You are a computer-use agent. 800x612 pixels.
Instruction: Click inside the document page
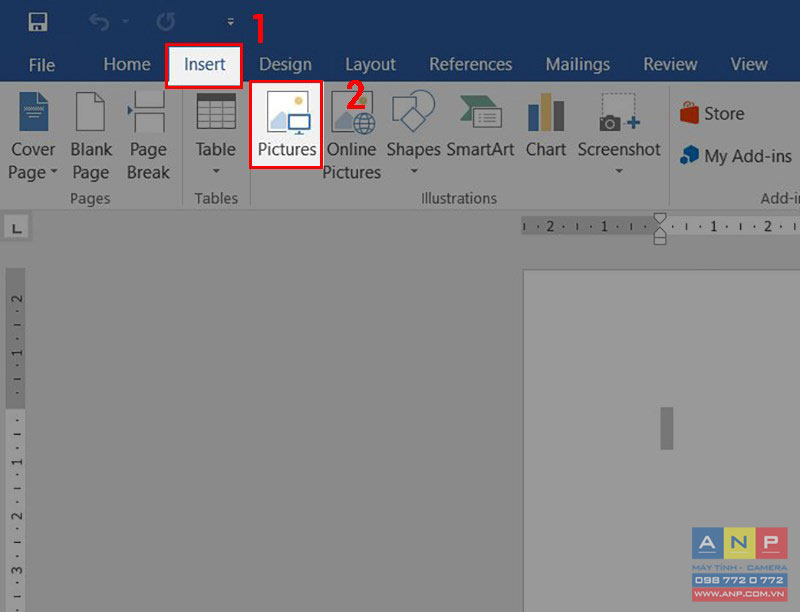pyautogui.click(x=661, y=441)
